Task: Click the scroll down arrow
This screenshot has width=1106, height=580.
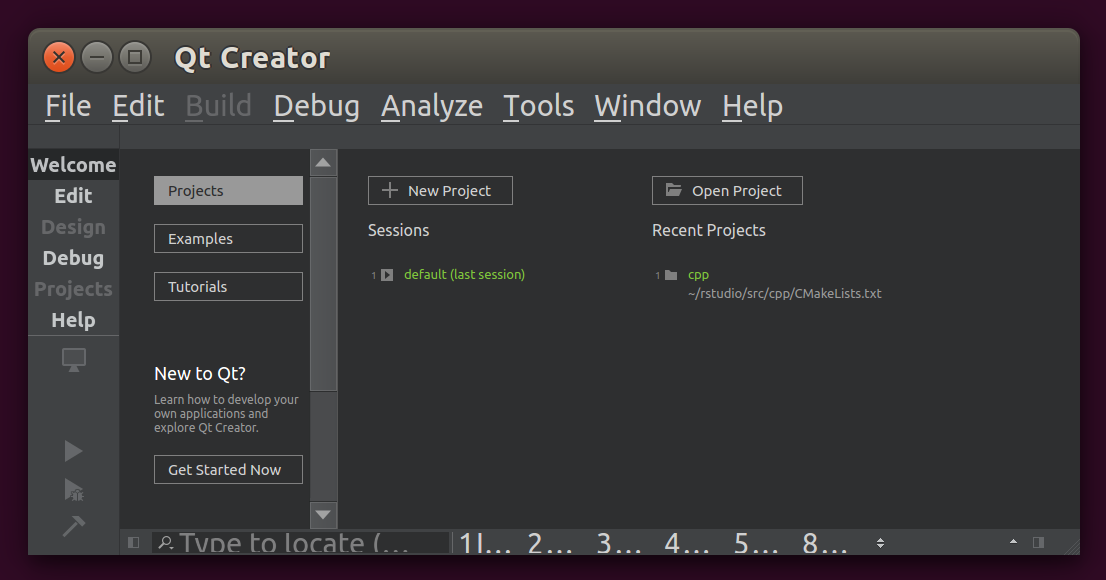Action: 323,515
